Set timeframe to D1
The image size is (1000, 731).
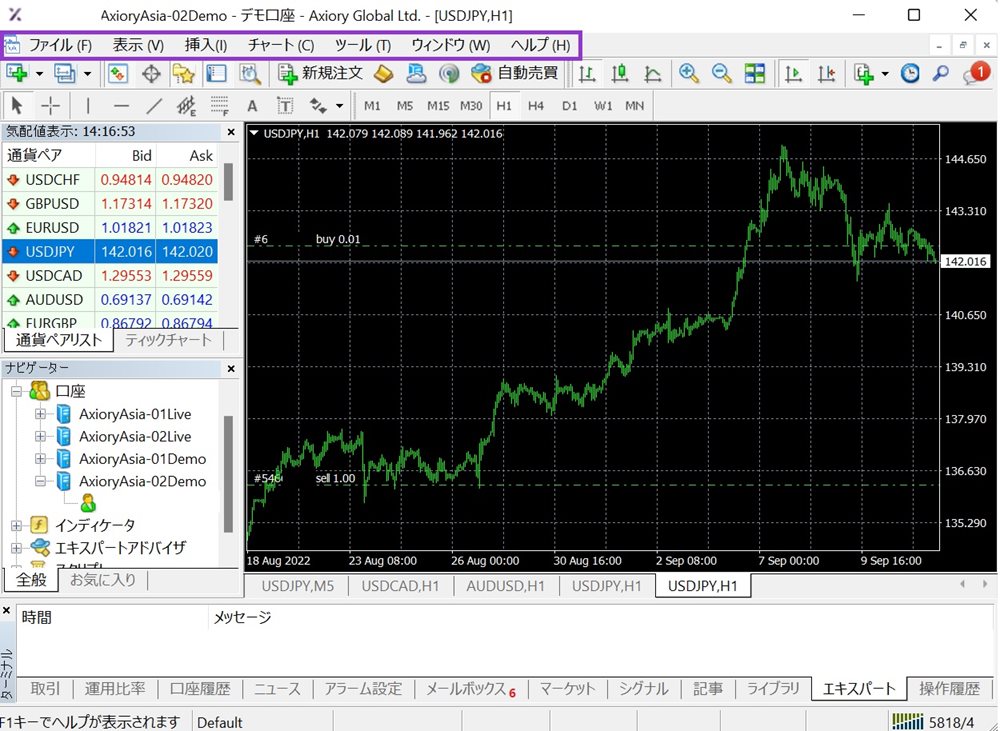click(570, 106)
